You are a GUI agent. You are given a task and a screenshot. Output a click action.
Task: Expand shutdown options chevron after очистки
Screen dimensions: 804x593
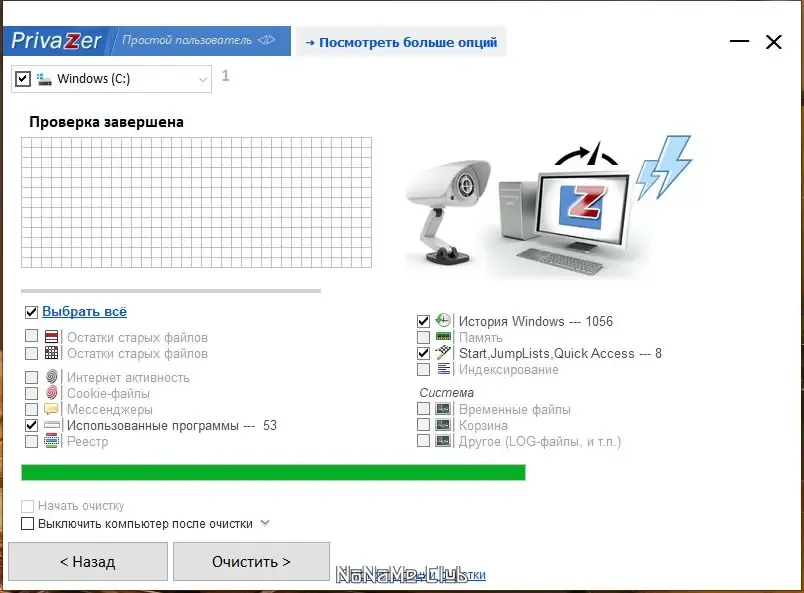[x=265, y=523]
